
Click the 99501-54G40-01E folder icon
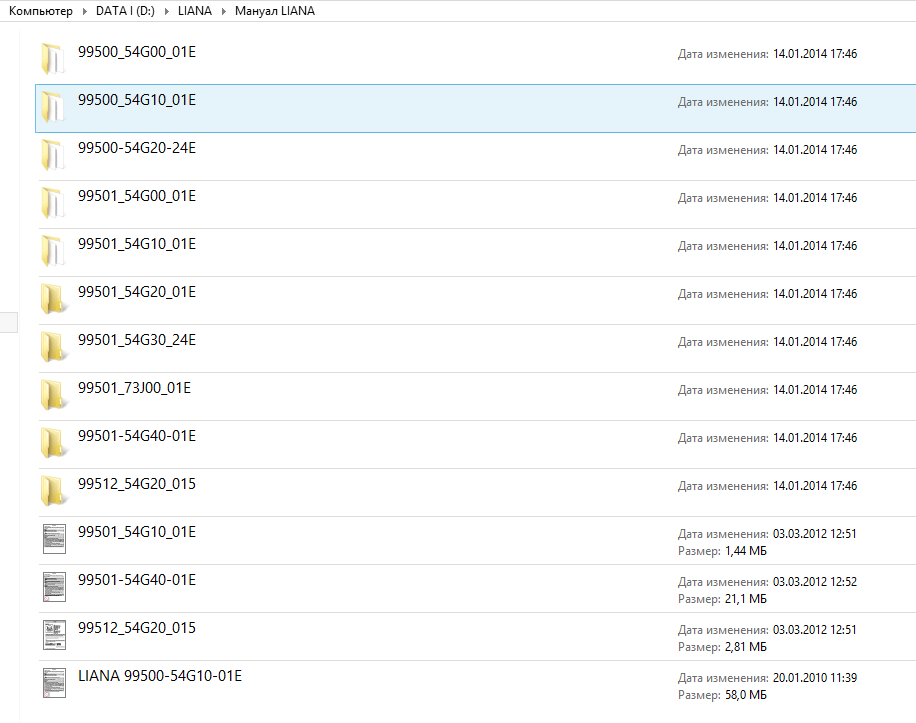pos(54,443)
